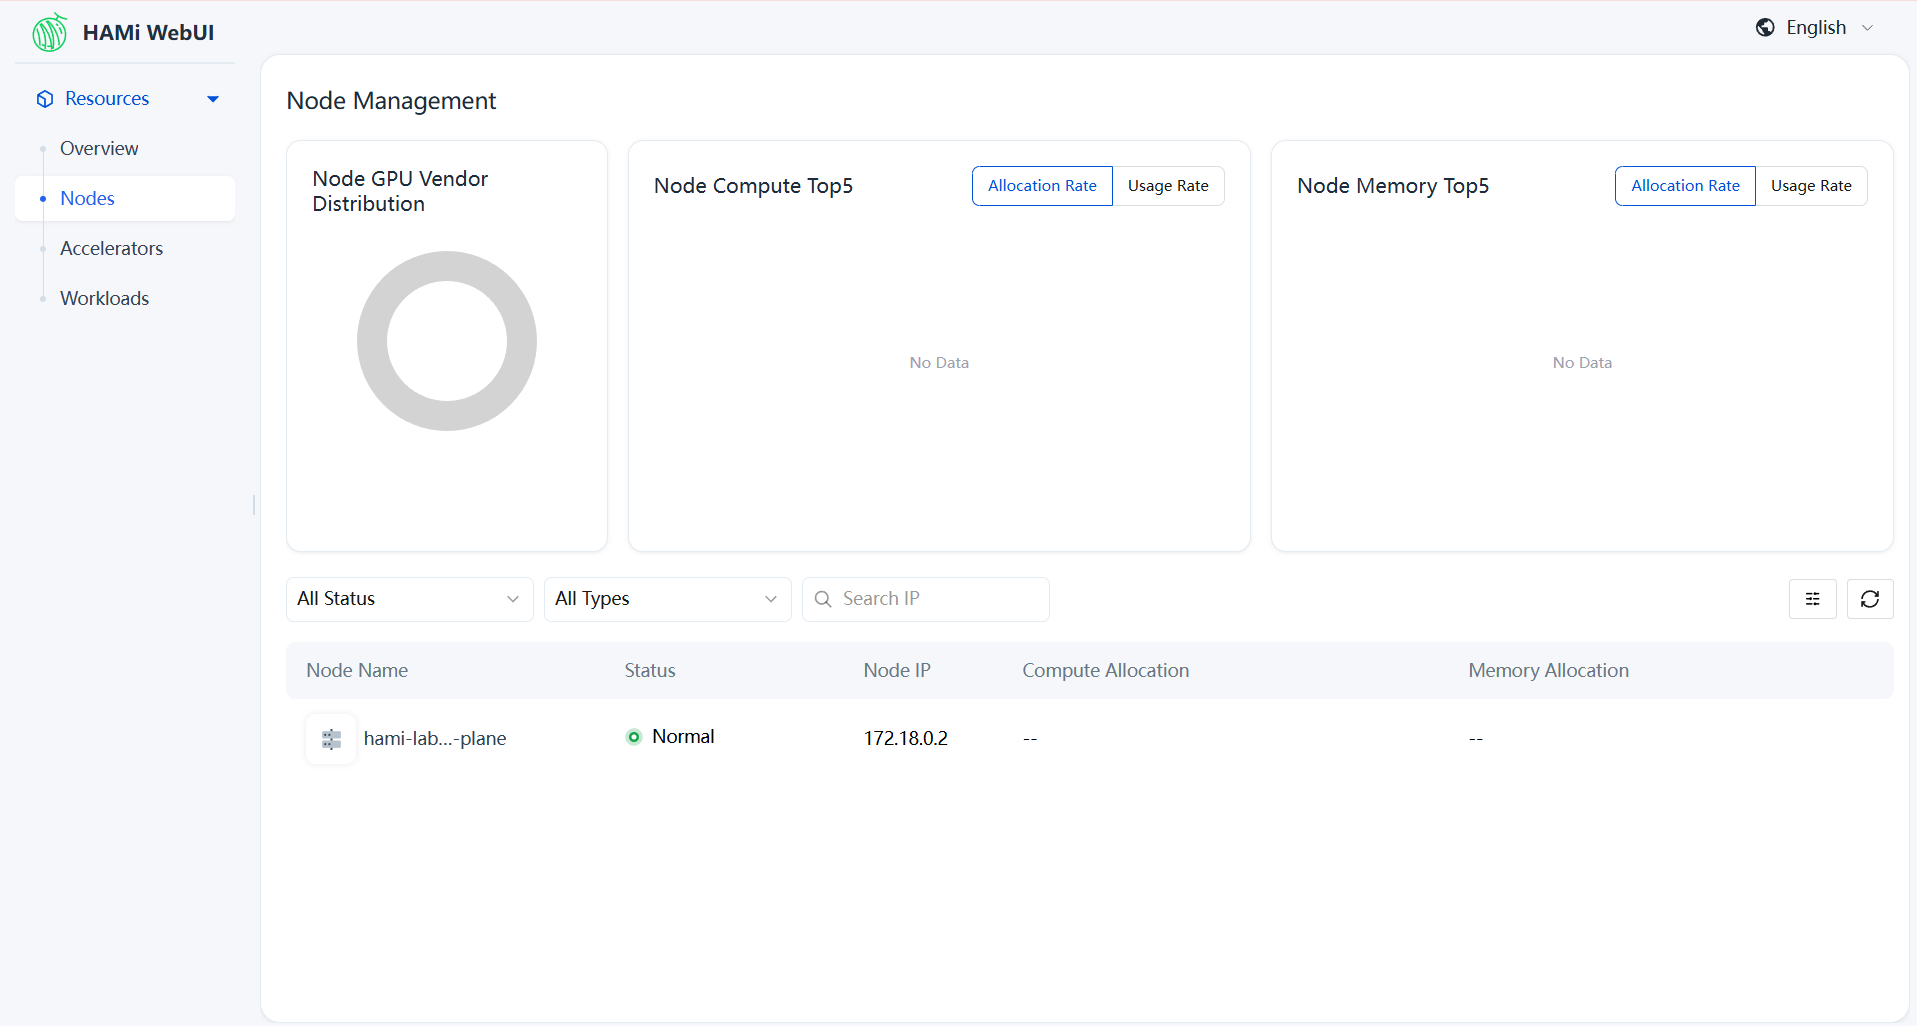Click the HAMi WebUI leaf logo
Viewport: 1917px width, 1026px height.
coord(49,32)
